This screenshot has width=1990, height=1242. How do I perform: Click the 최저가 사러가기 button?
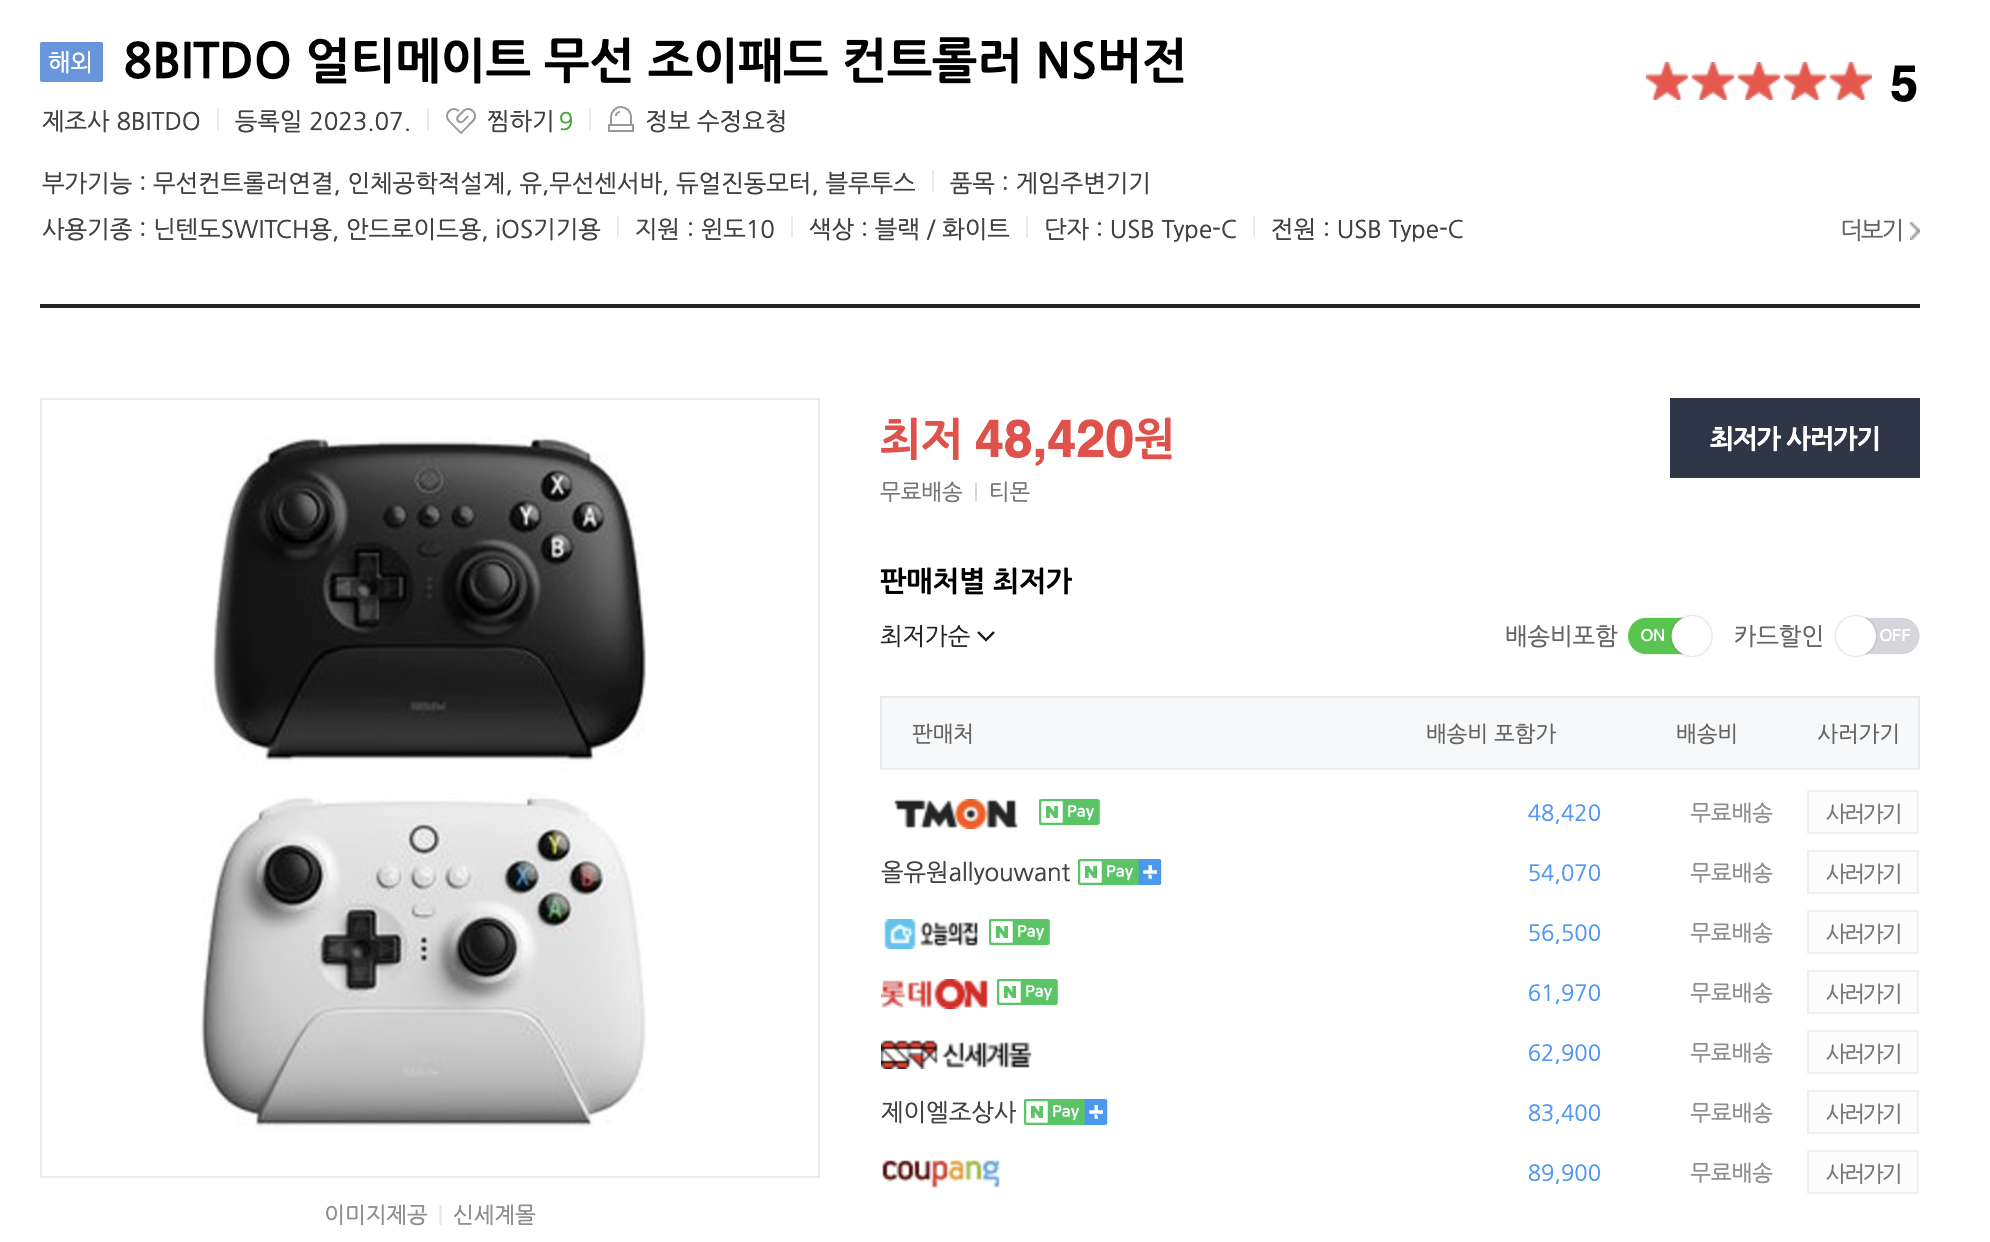(x=1794, y=438)
